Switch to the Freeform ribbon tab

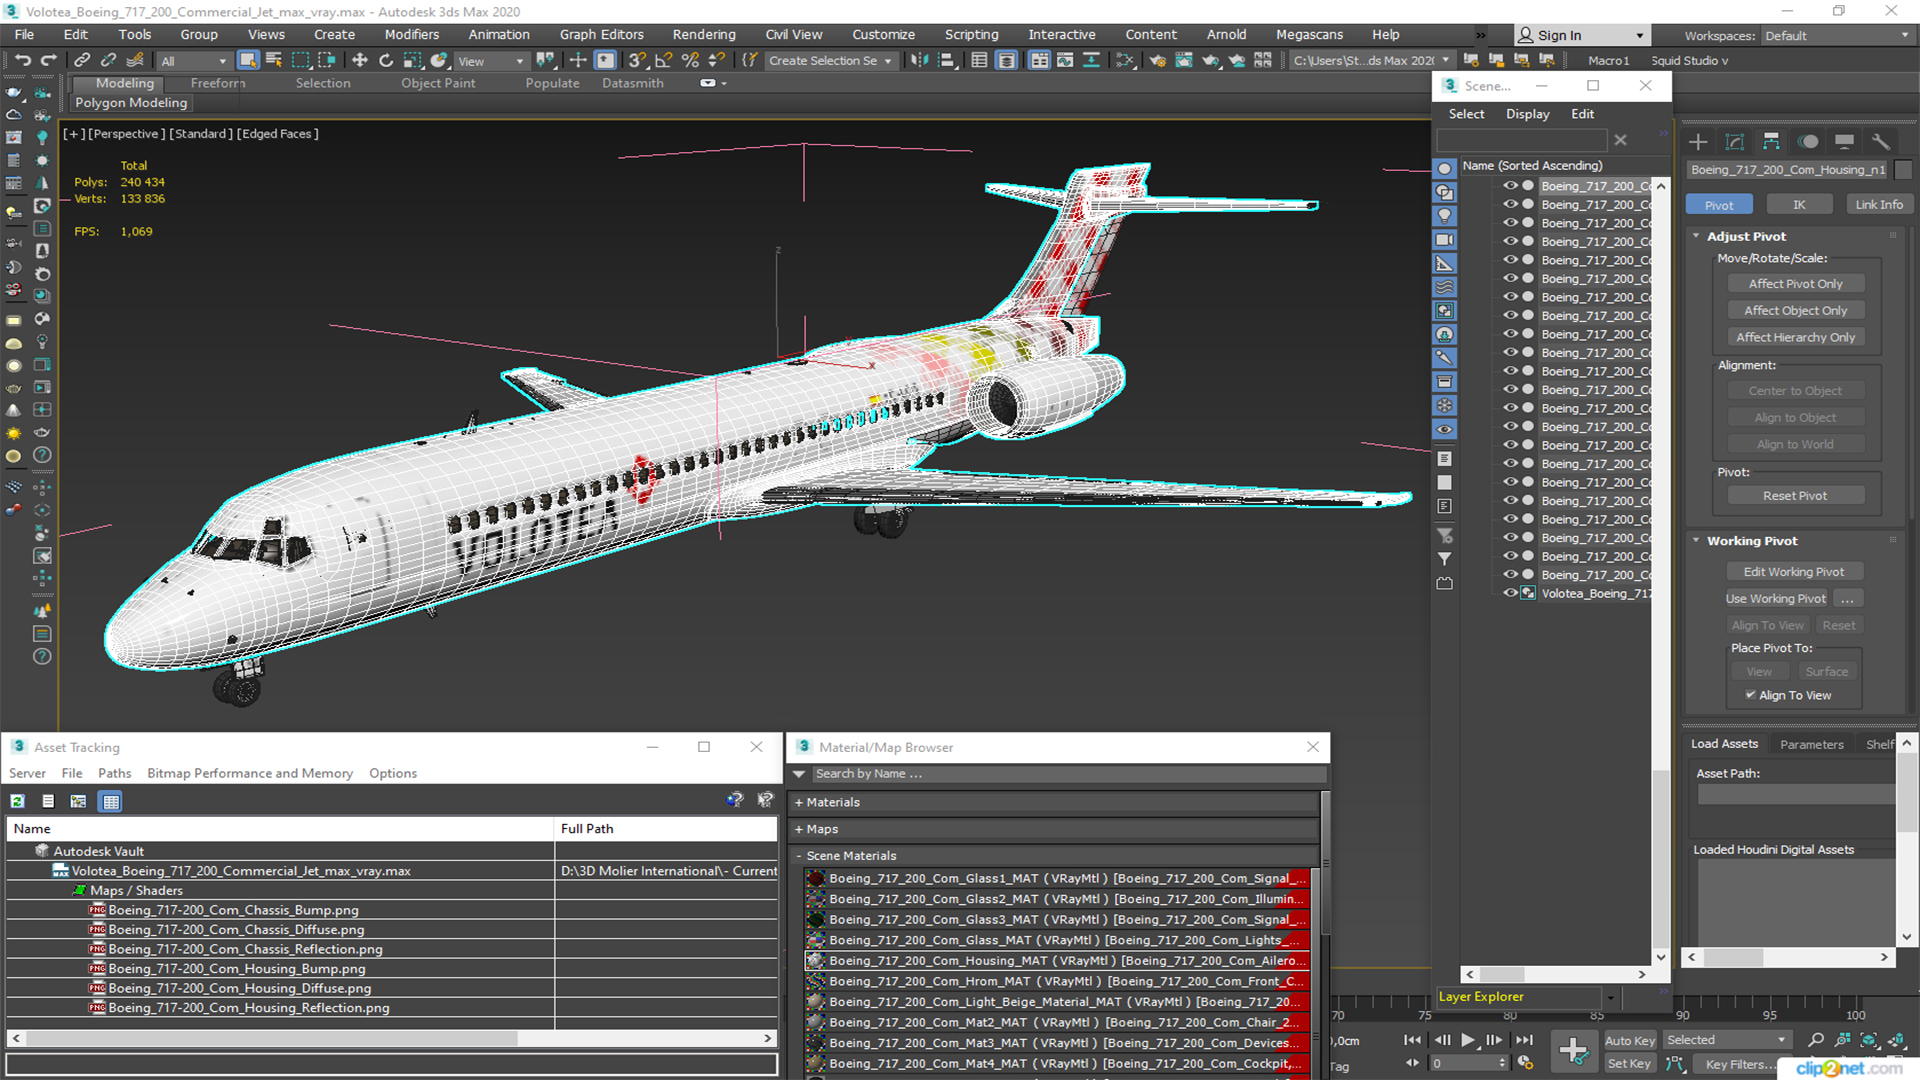[218, 83]
